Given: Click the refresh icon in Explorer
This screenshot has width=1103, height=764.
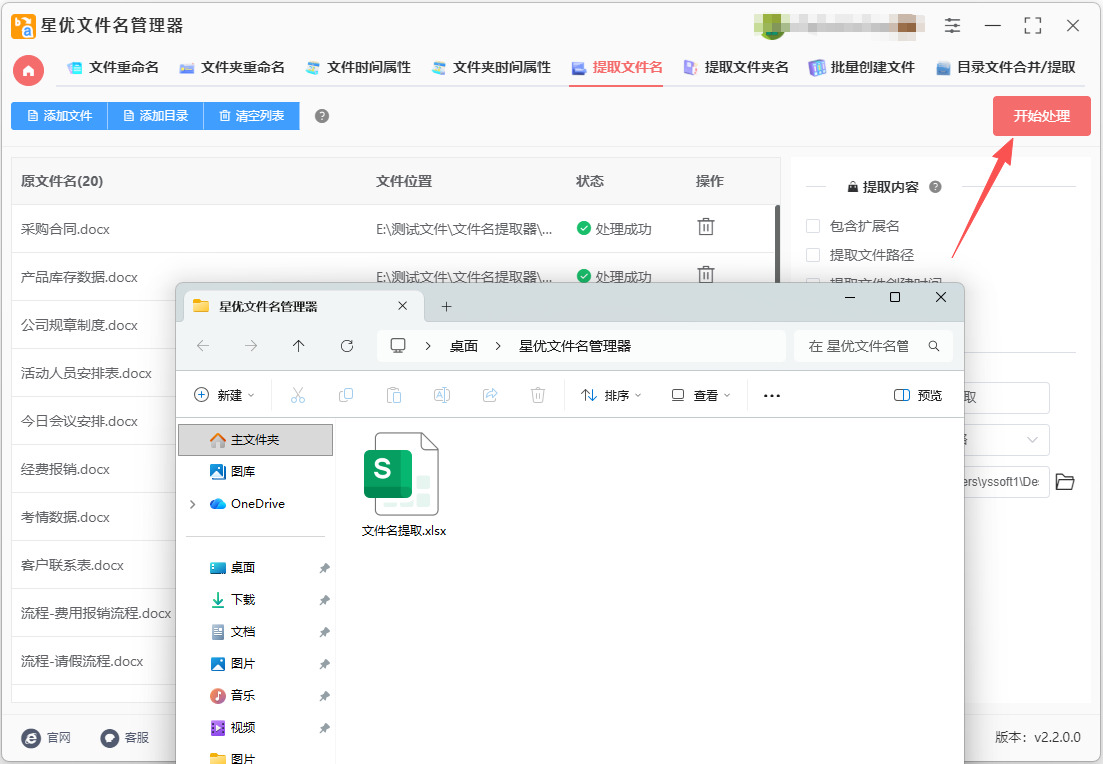Looking at the screenshot, I should 347,346.
